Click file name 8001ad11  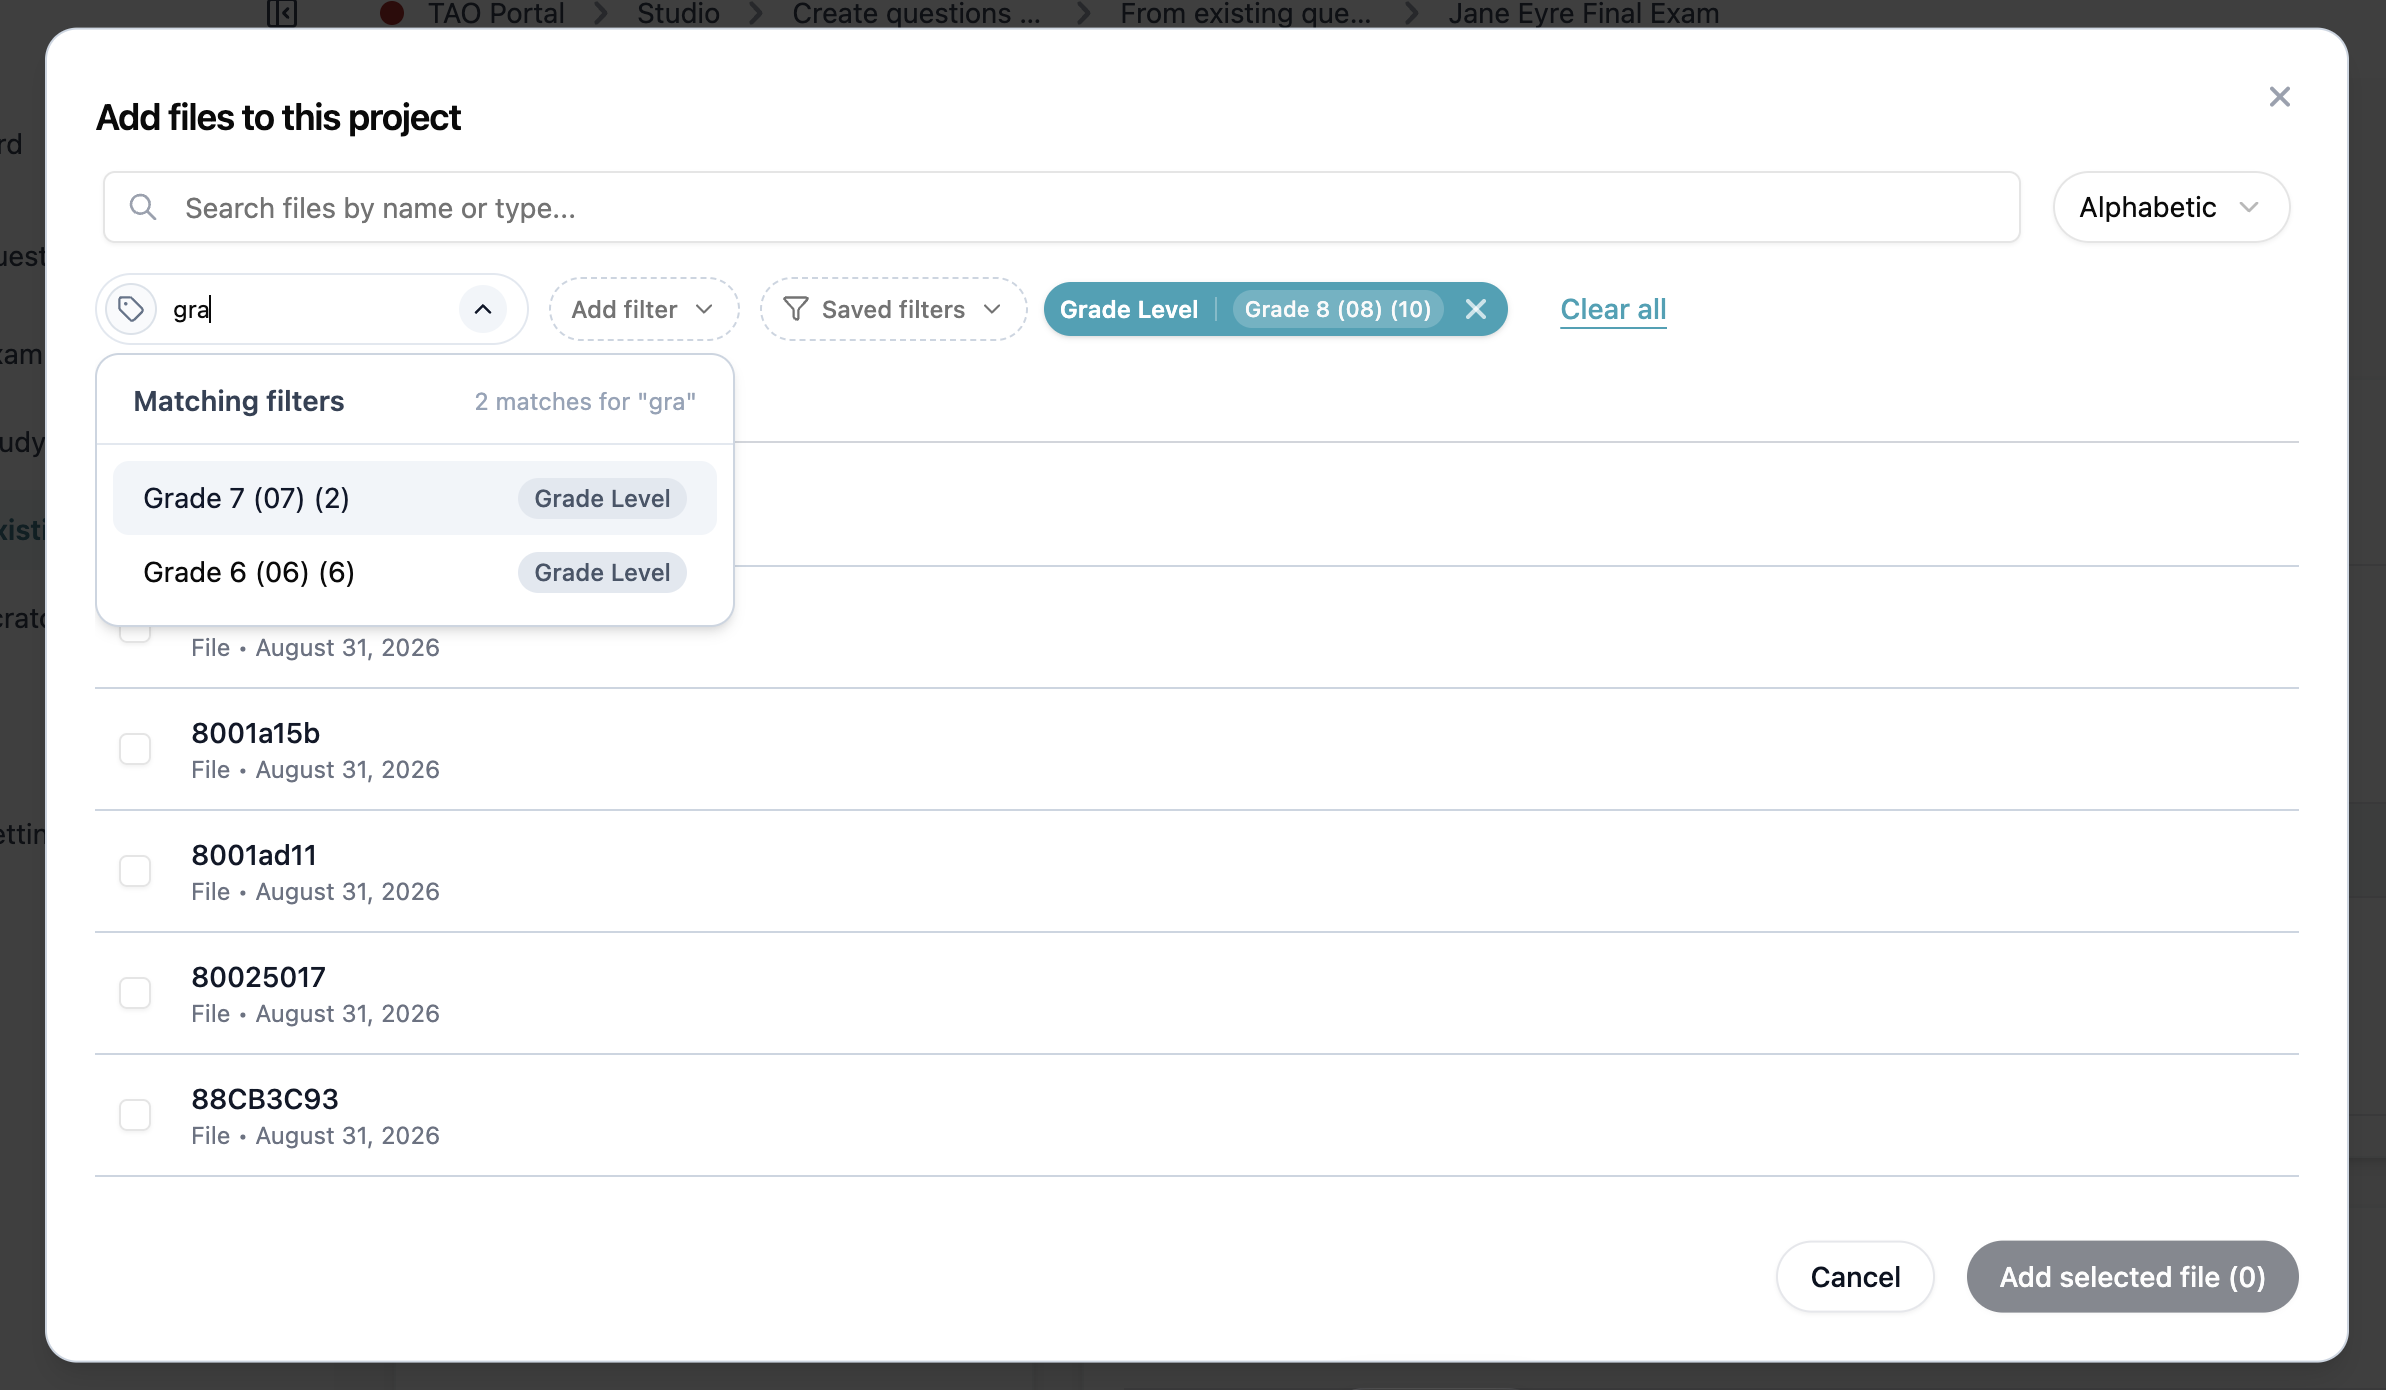click(x=254, y=855)
